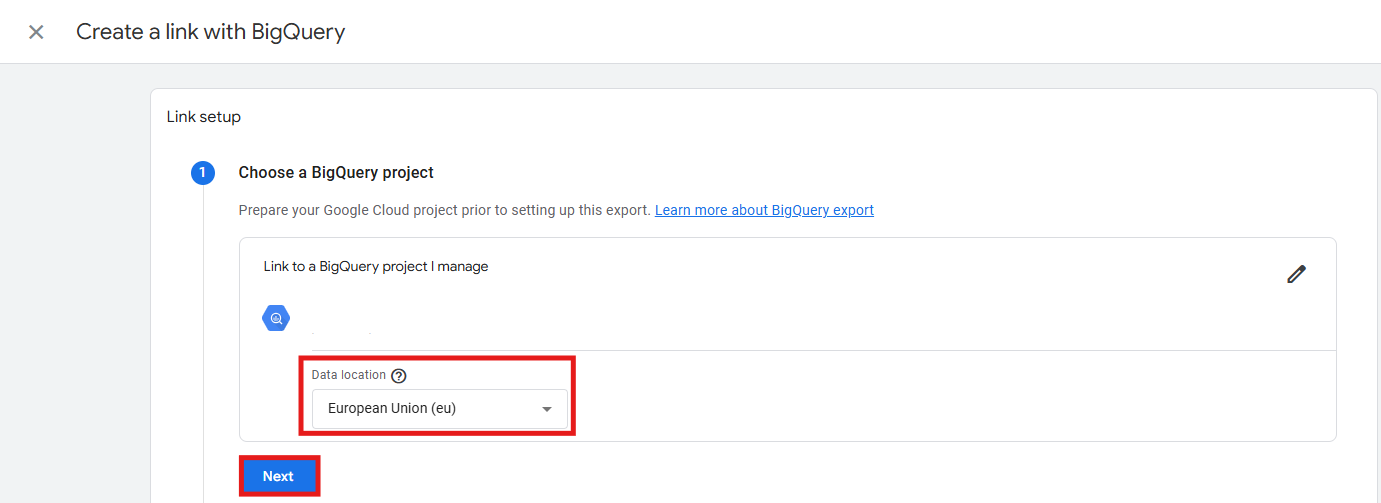Show help for Data location
Viewport: 1381px width, 503px height.
[x=399, y=376]
